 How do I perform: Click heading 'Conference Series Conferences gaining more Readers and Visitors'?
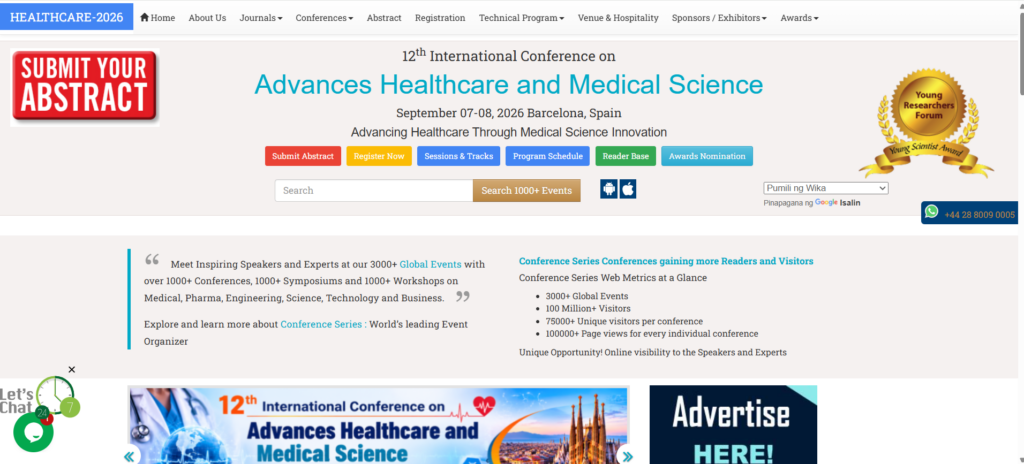click(x=666, y=261)
